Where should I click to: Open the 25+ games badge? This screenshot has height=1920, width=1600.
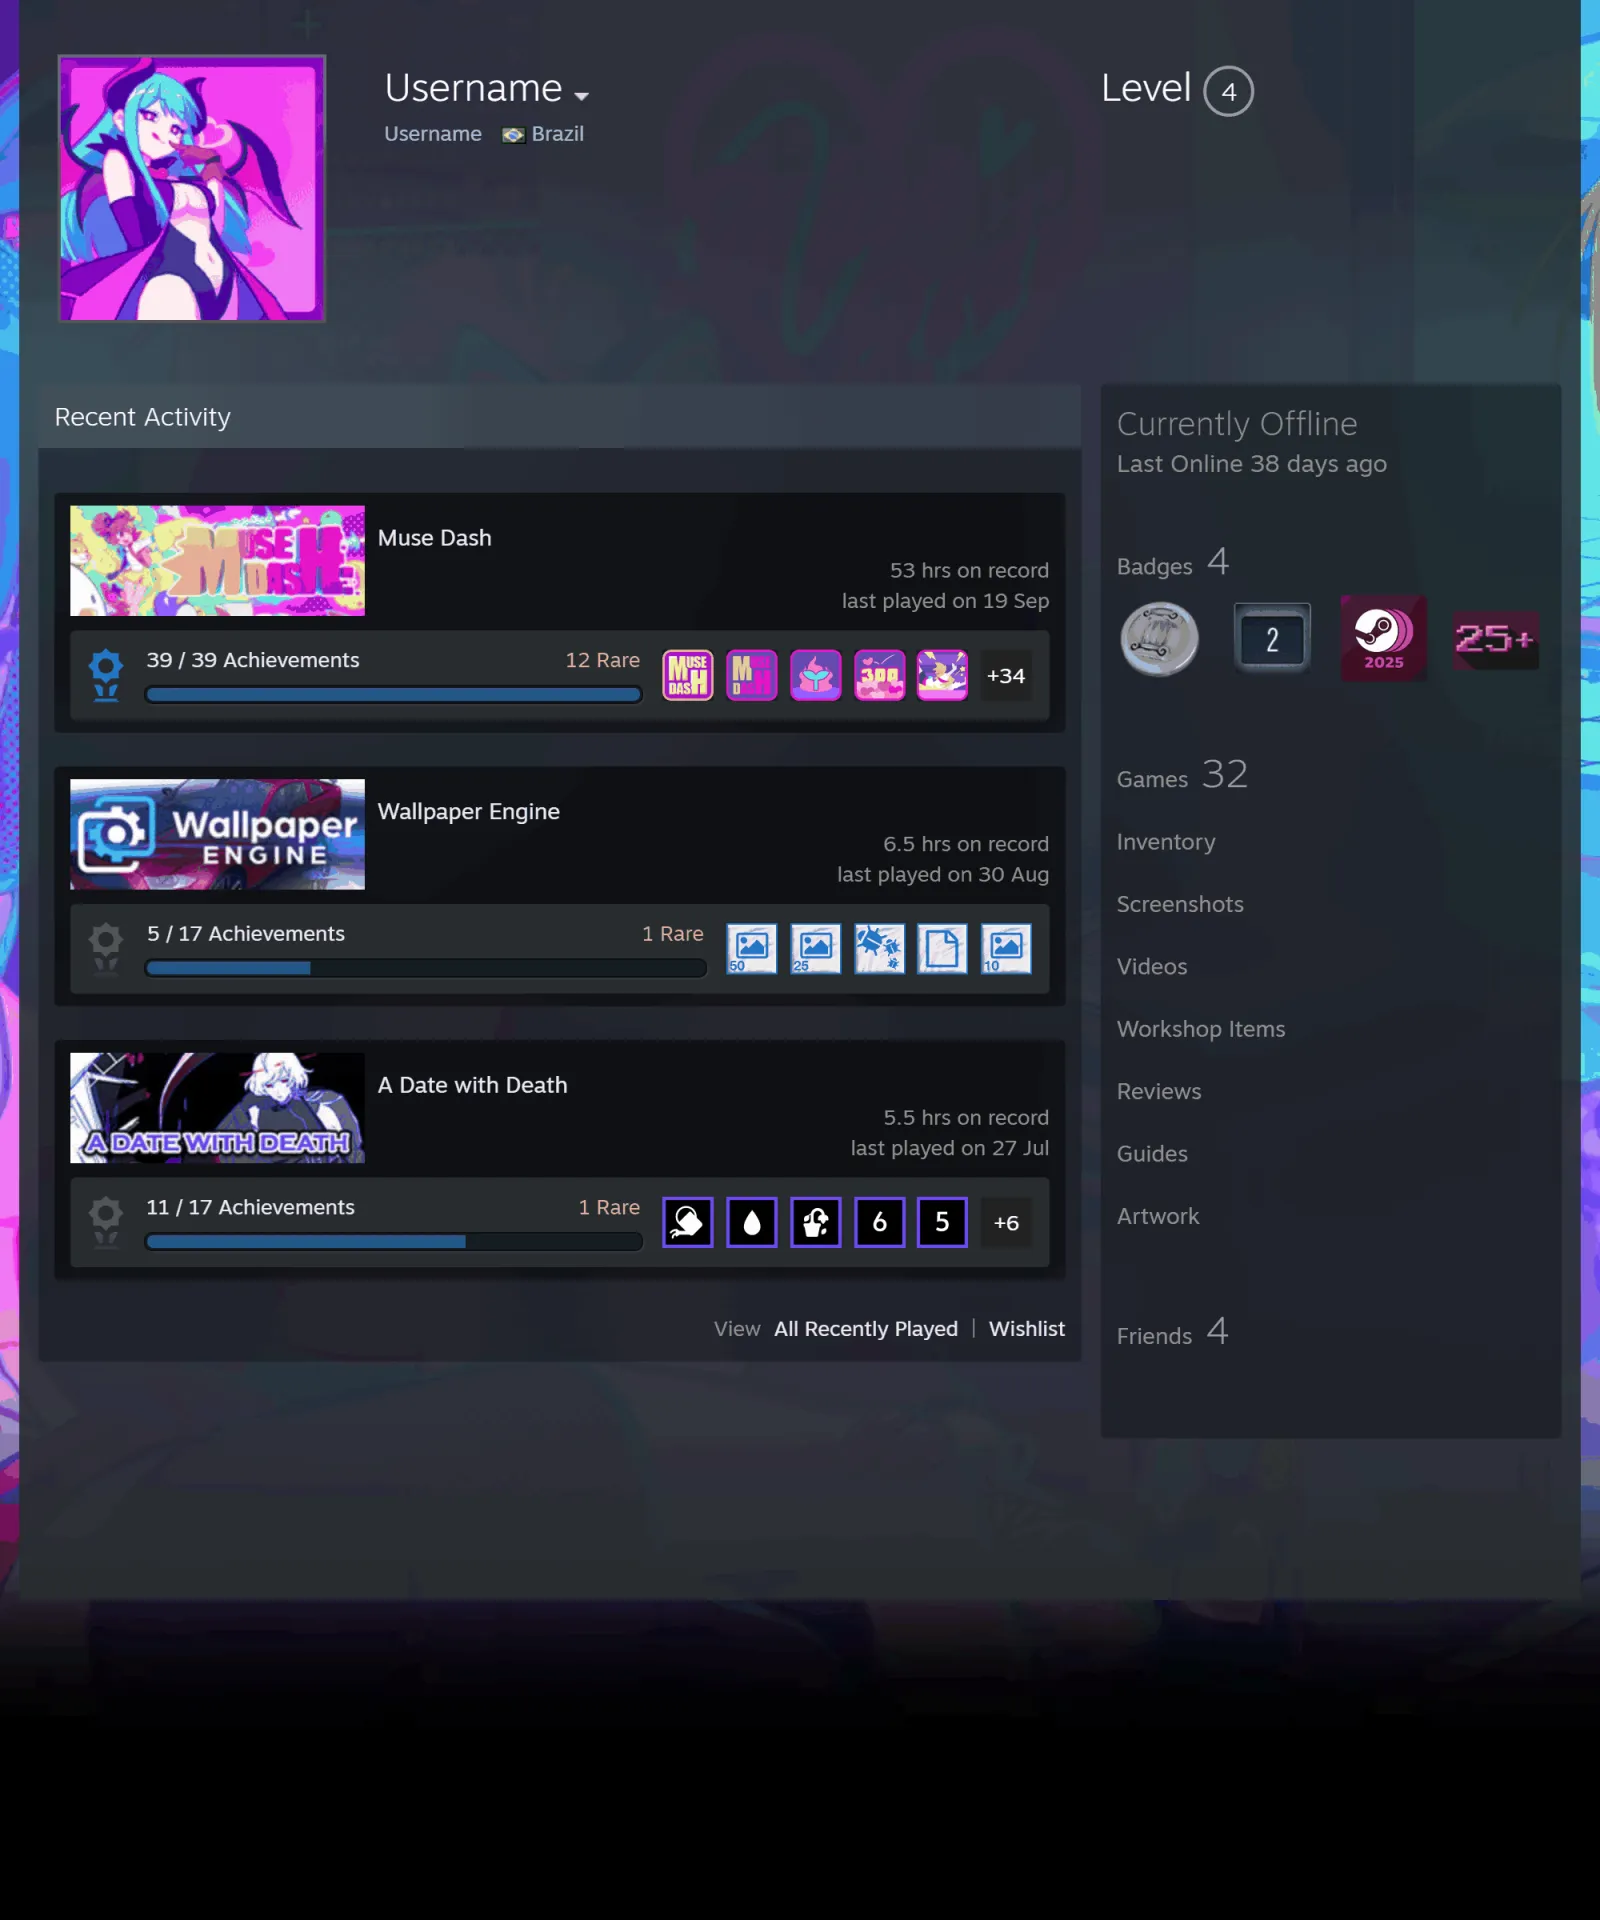(1495, 639)
